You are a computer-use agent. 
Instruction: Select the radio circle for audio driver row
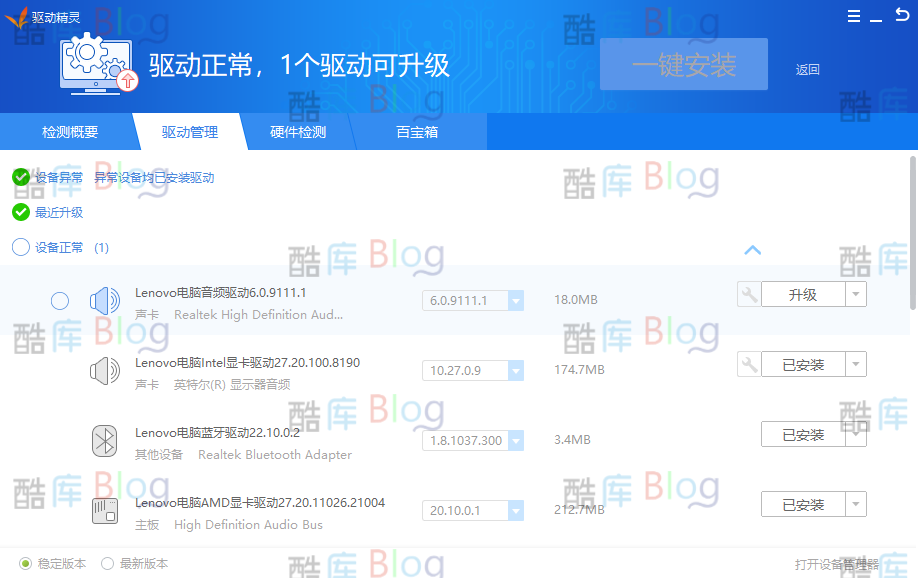pos(59,300)
